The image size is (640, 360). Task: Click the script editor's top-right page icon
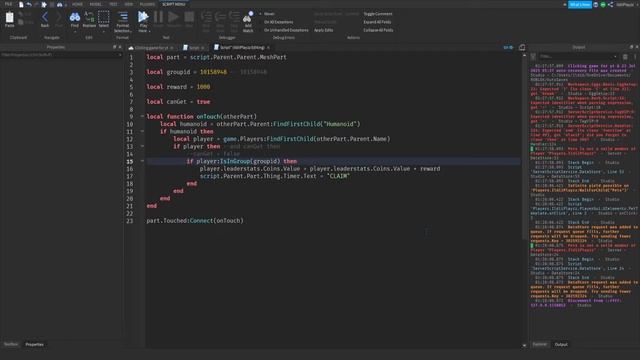(522, 47)
